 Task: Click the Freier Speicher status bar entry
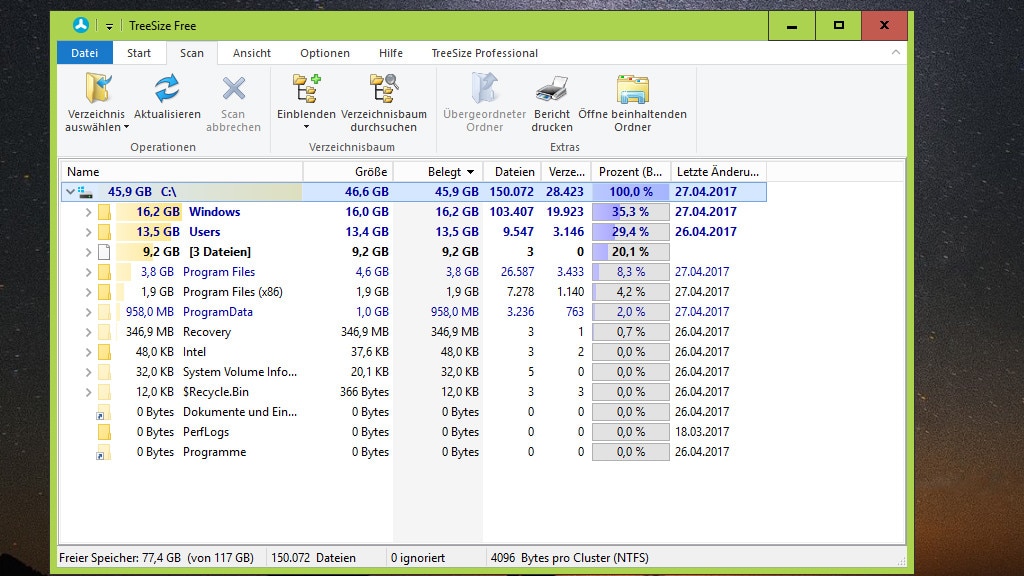[157, 558]
